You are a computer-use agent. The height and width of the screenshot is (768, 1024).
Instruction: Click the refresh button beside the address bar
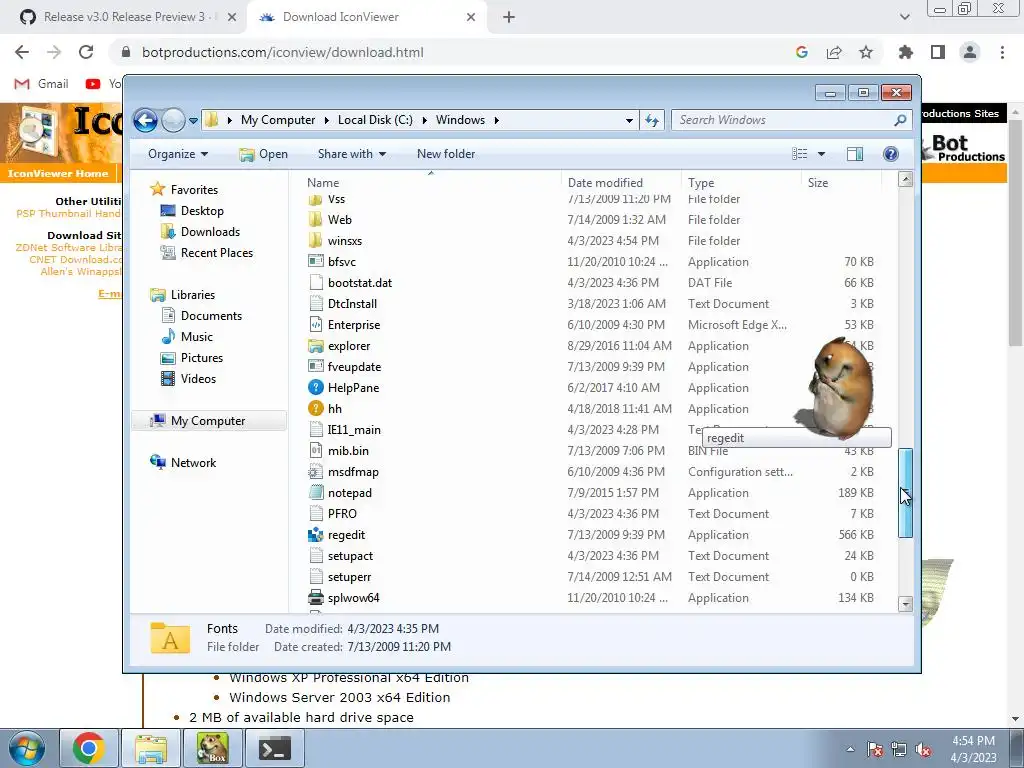(652, 120)
